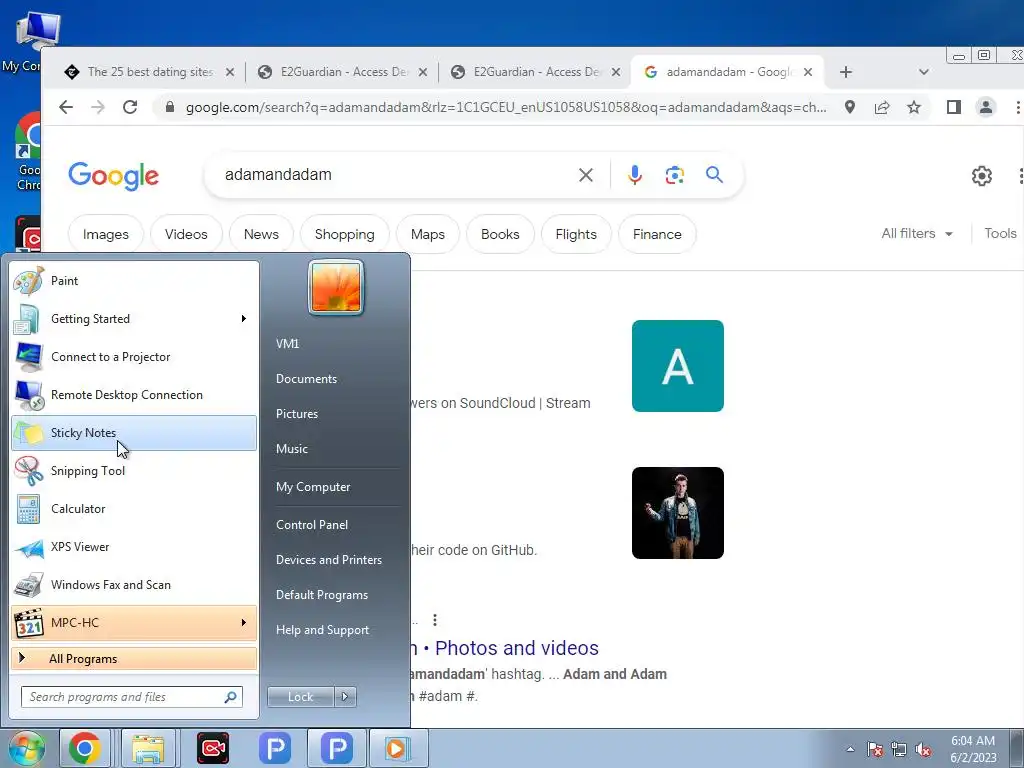Go back in Chrome

point(66,107)
